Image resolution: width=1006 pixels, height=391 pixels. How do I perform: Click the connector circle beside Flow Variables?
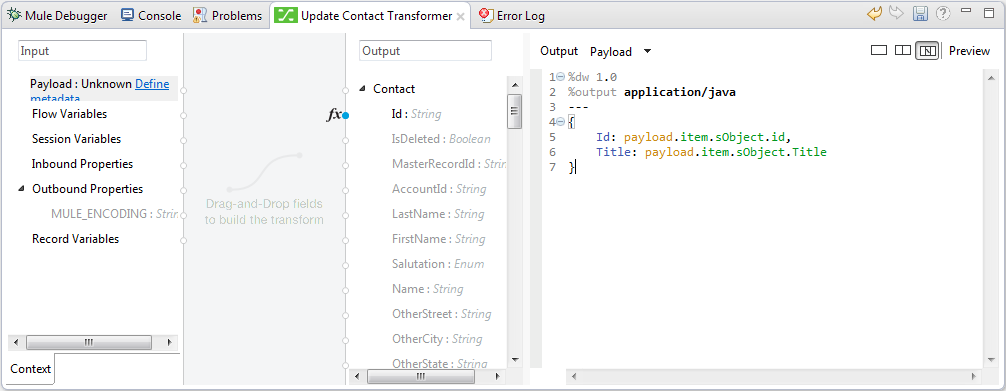click(183, 116)
